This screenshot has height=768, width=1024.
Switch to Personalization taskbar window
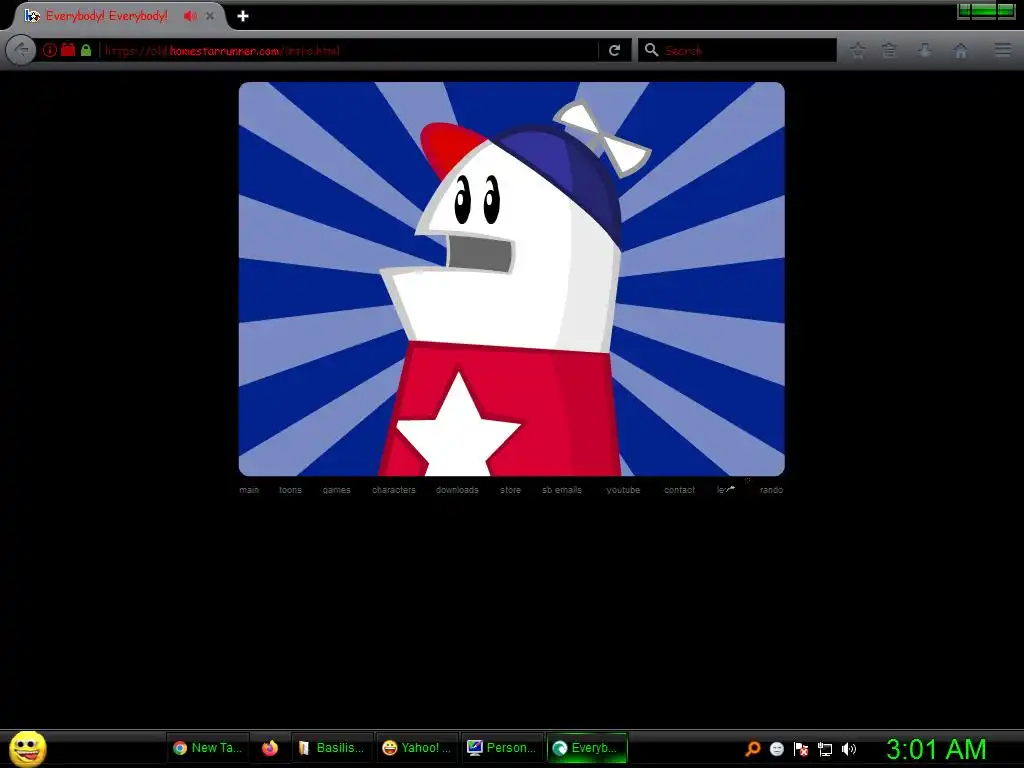click(502, 748)
